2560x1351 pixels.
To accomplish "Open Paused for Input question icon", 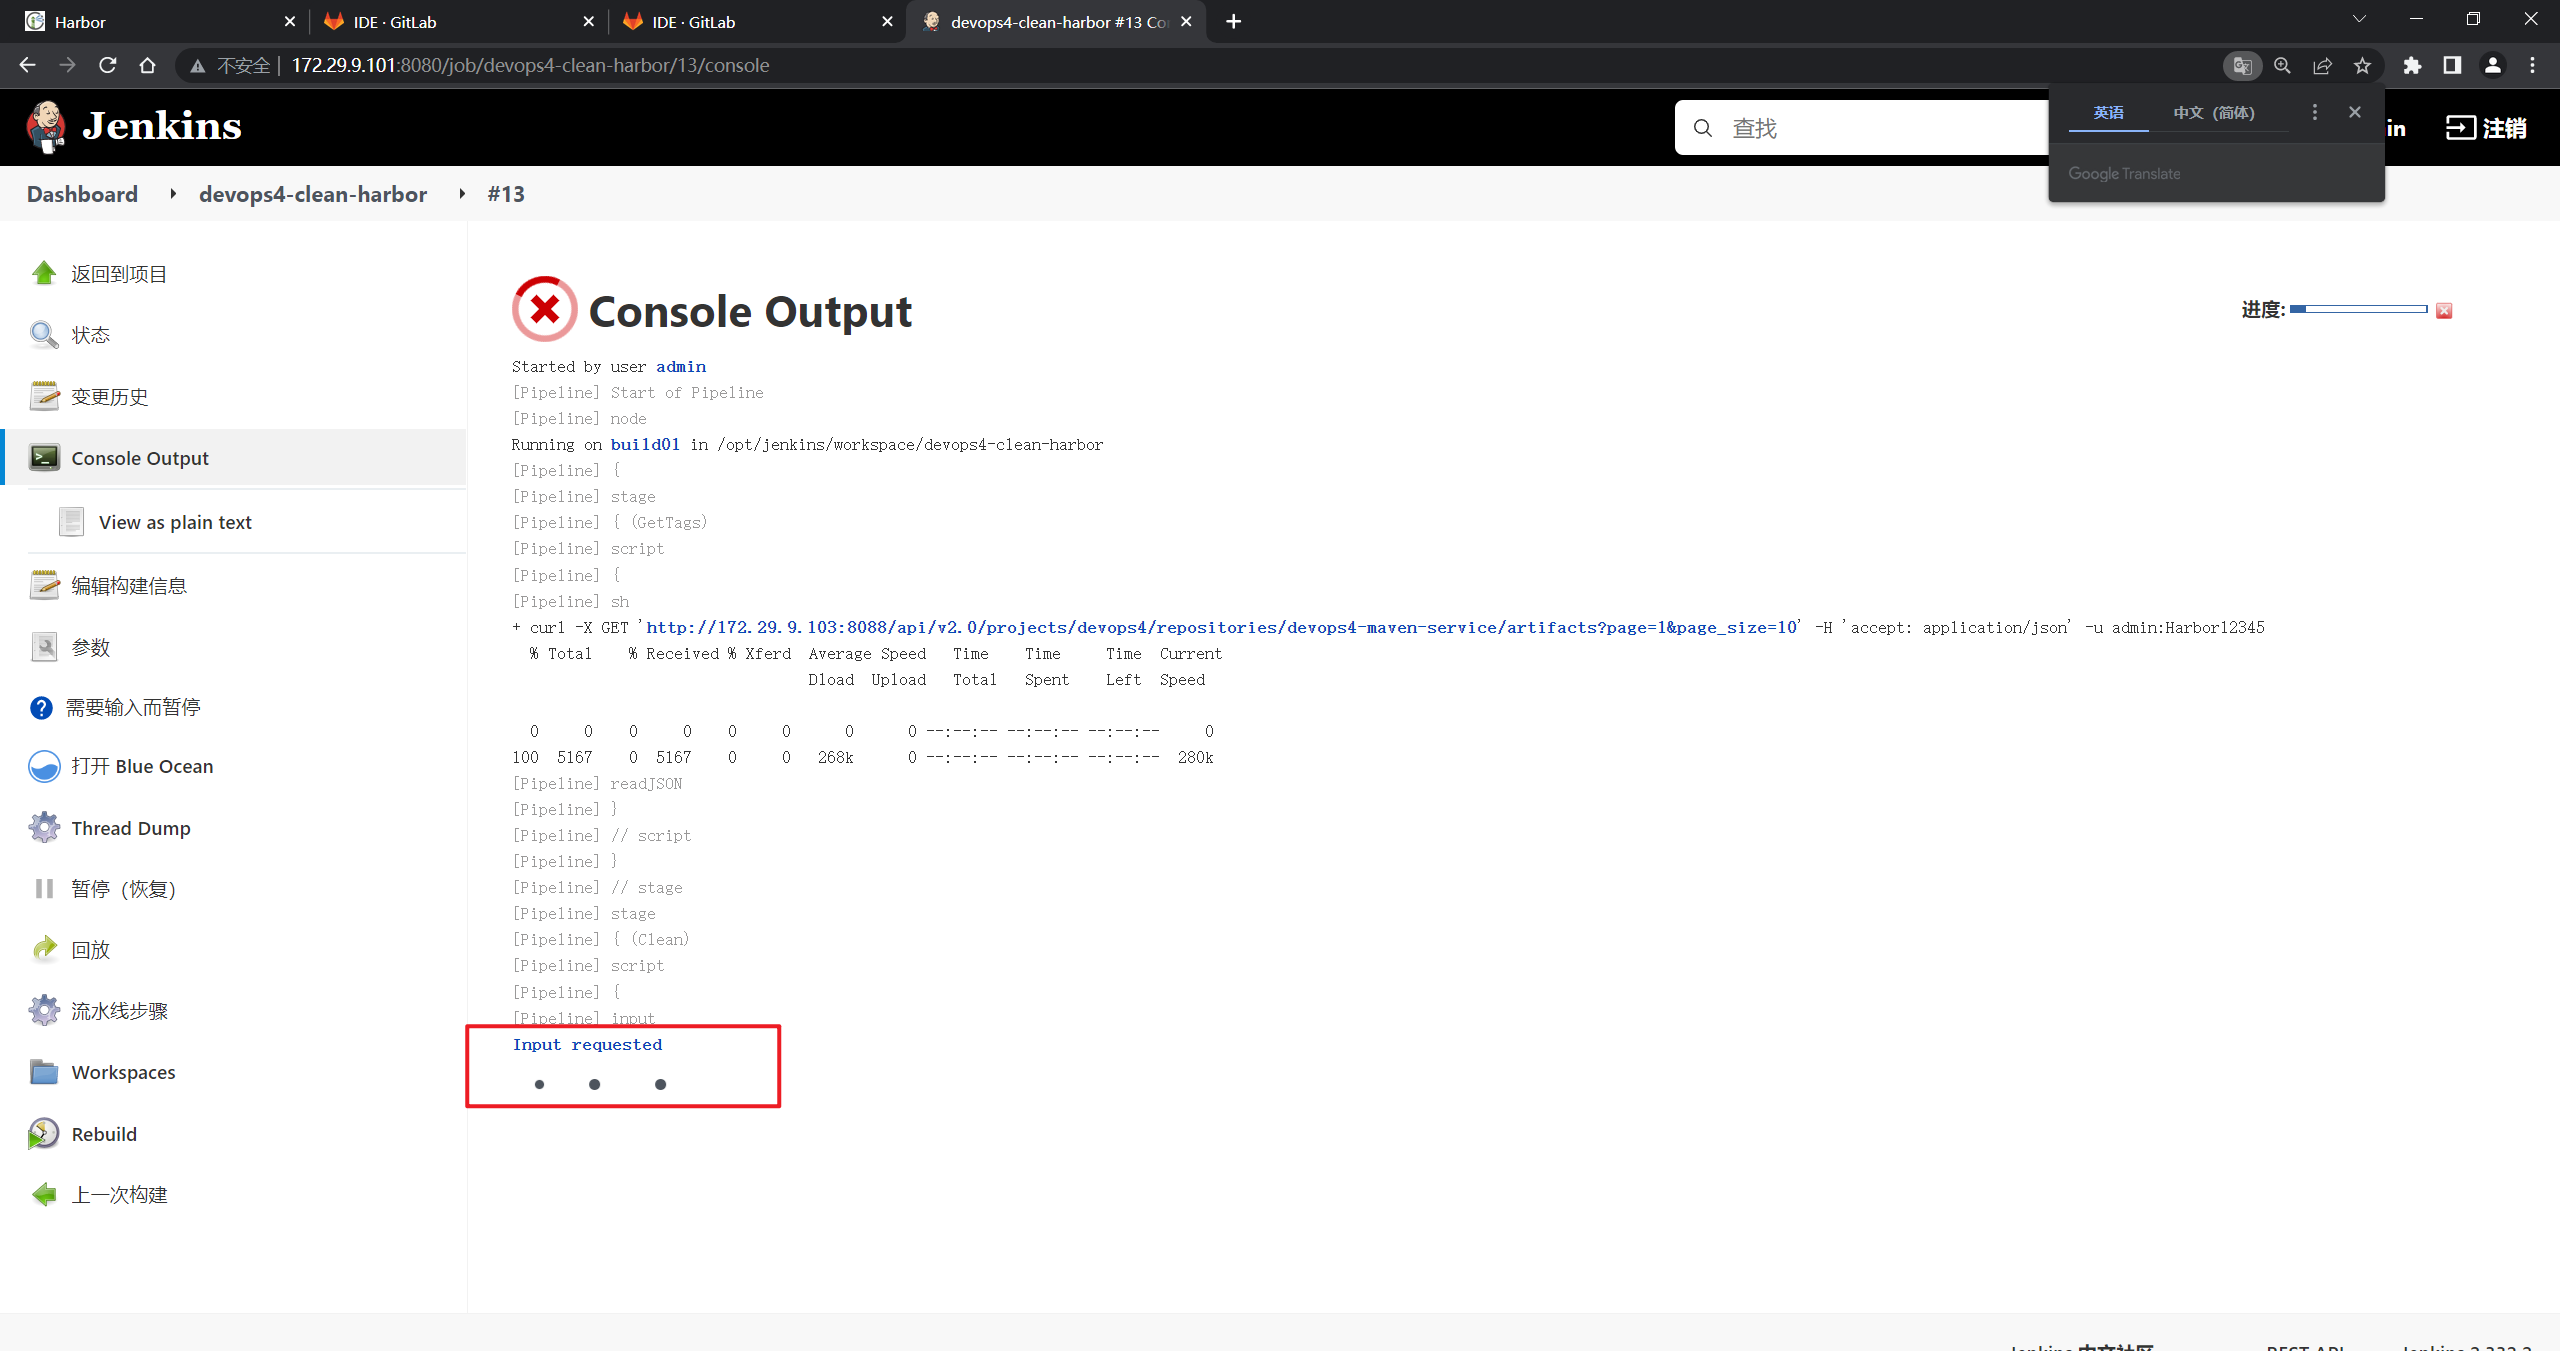I will tap(41, 707).
